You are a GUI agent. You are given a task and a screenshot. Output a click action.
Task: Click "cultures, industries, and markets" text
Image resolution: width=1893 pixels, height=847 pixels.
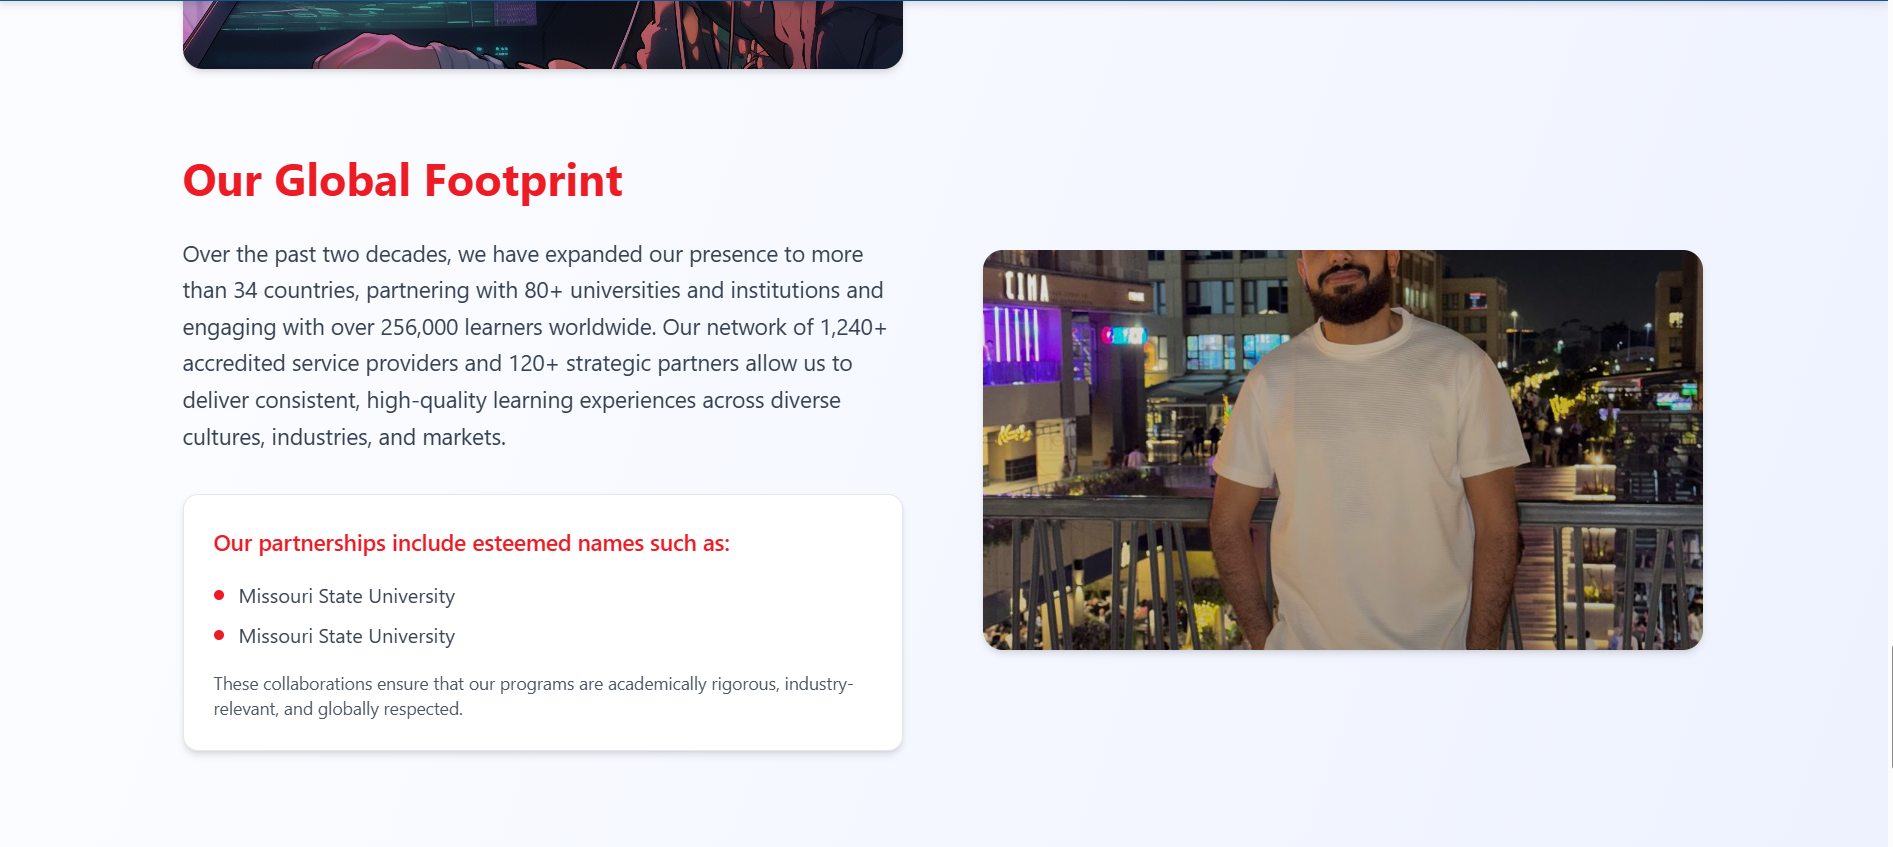point(343,438)
